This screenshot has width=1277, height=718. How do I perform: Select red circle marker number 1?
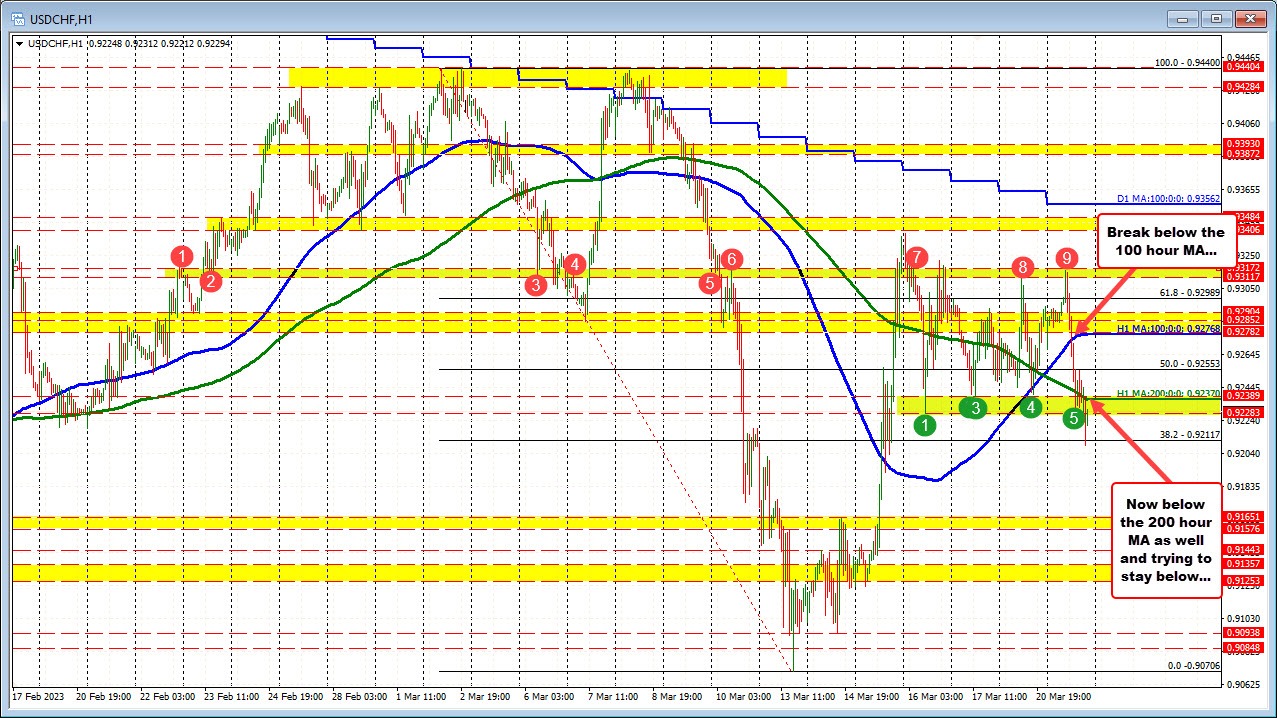[181, 256]
